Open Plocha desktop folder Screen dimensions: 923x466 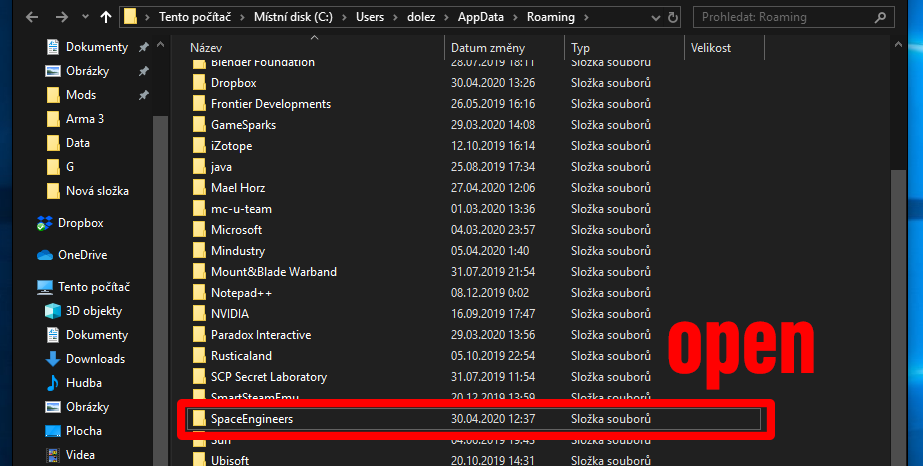[84, 431]
